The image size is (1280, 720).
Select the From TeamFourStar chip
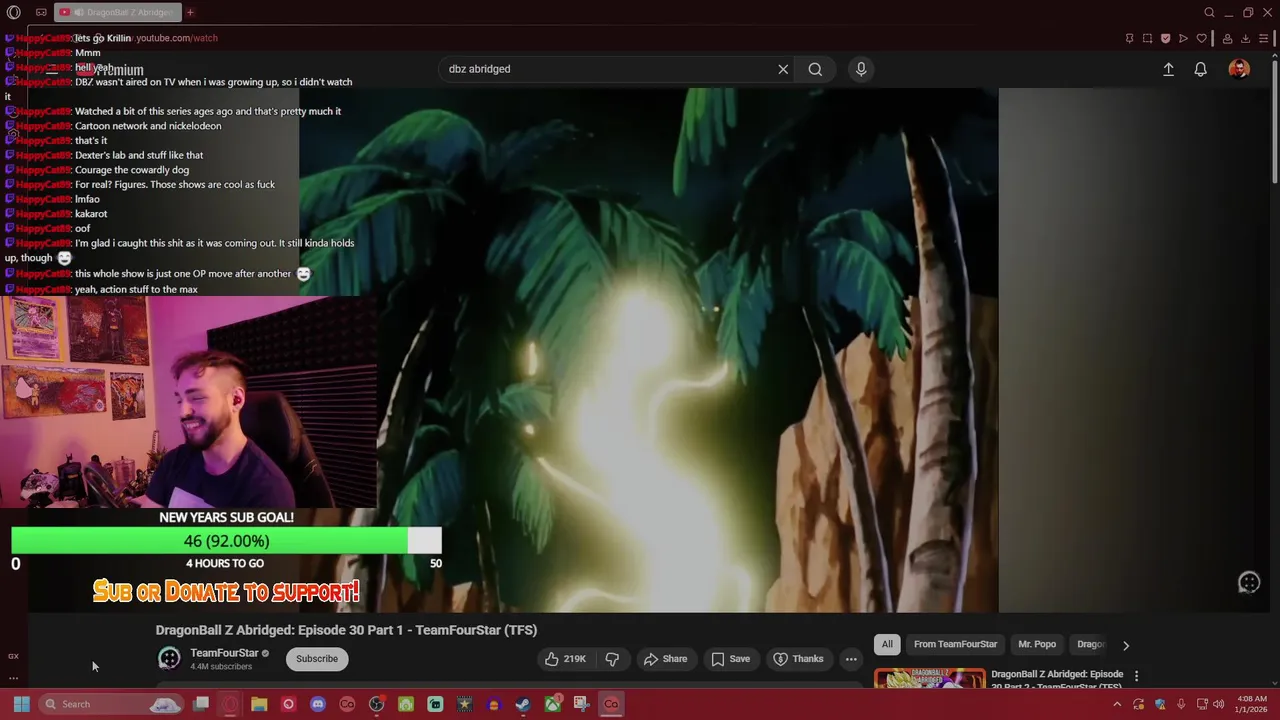click(x=955, y=644)
